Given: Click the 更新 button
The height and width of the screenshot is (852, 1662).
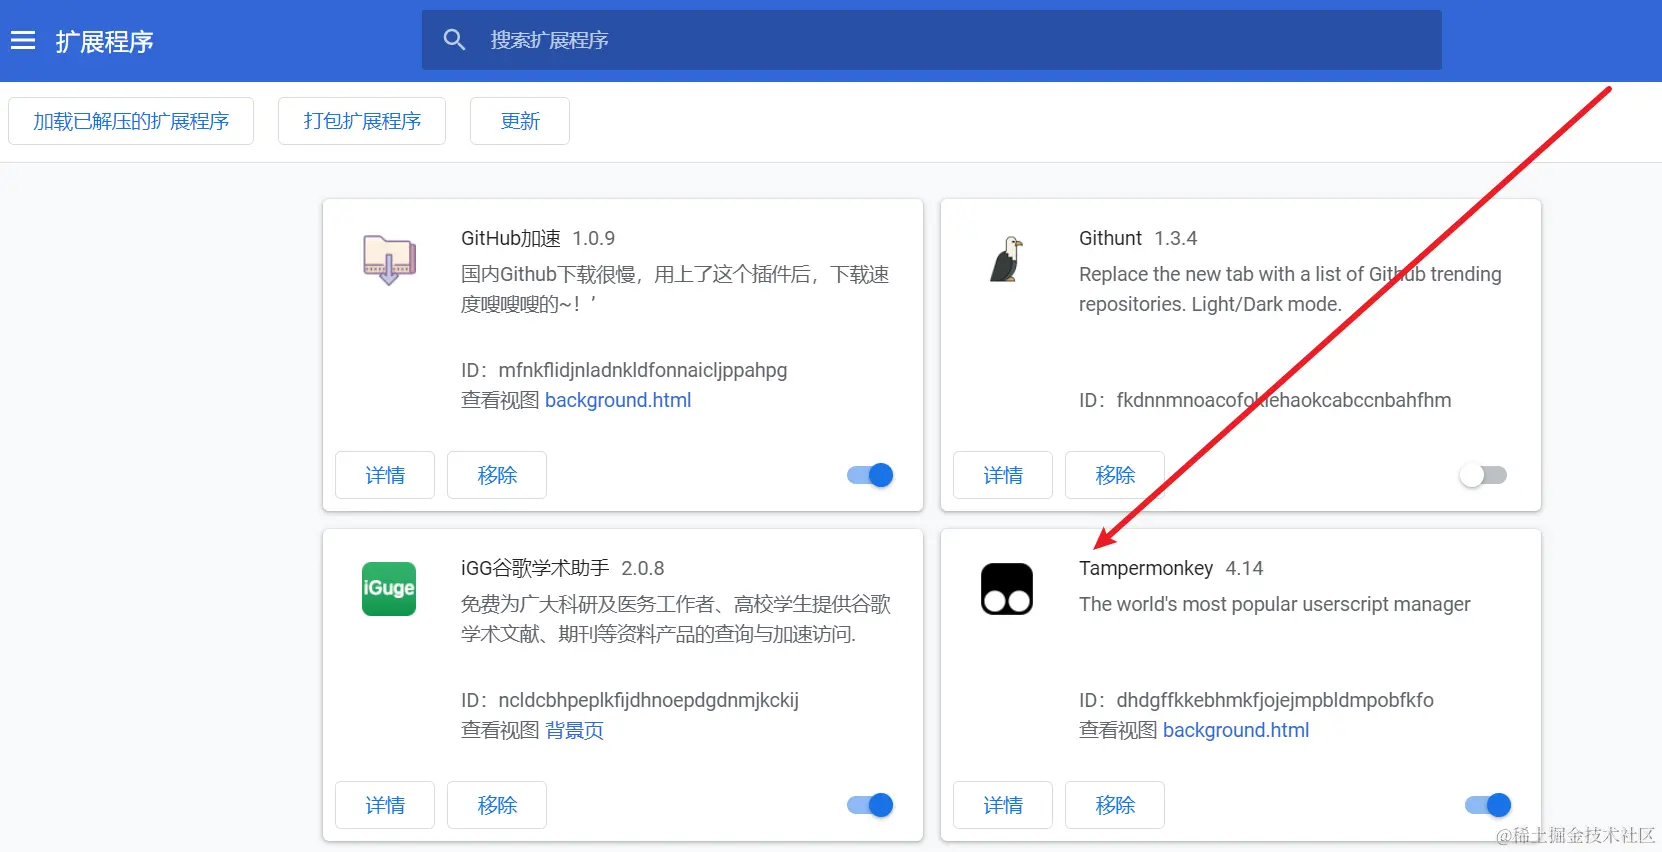Looking at the screenshot, I should point(520,121).
